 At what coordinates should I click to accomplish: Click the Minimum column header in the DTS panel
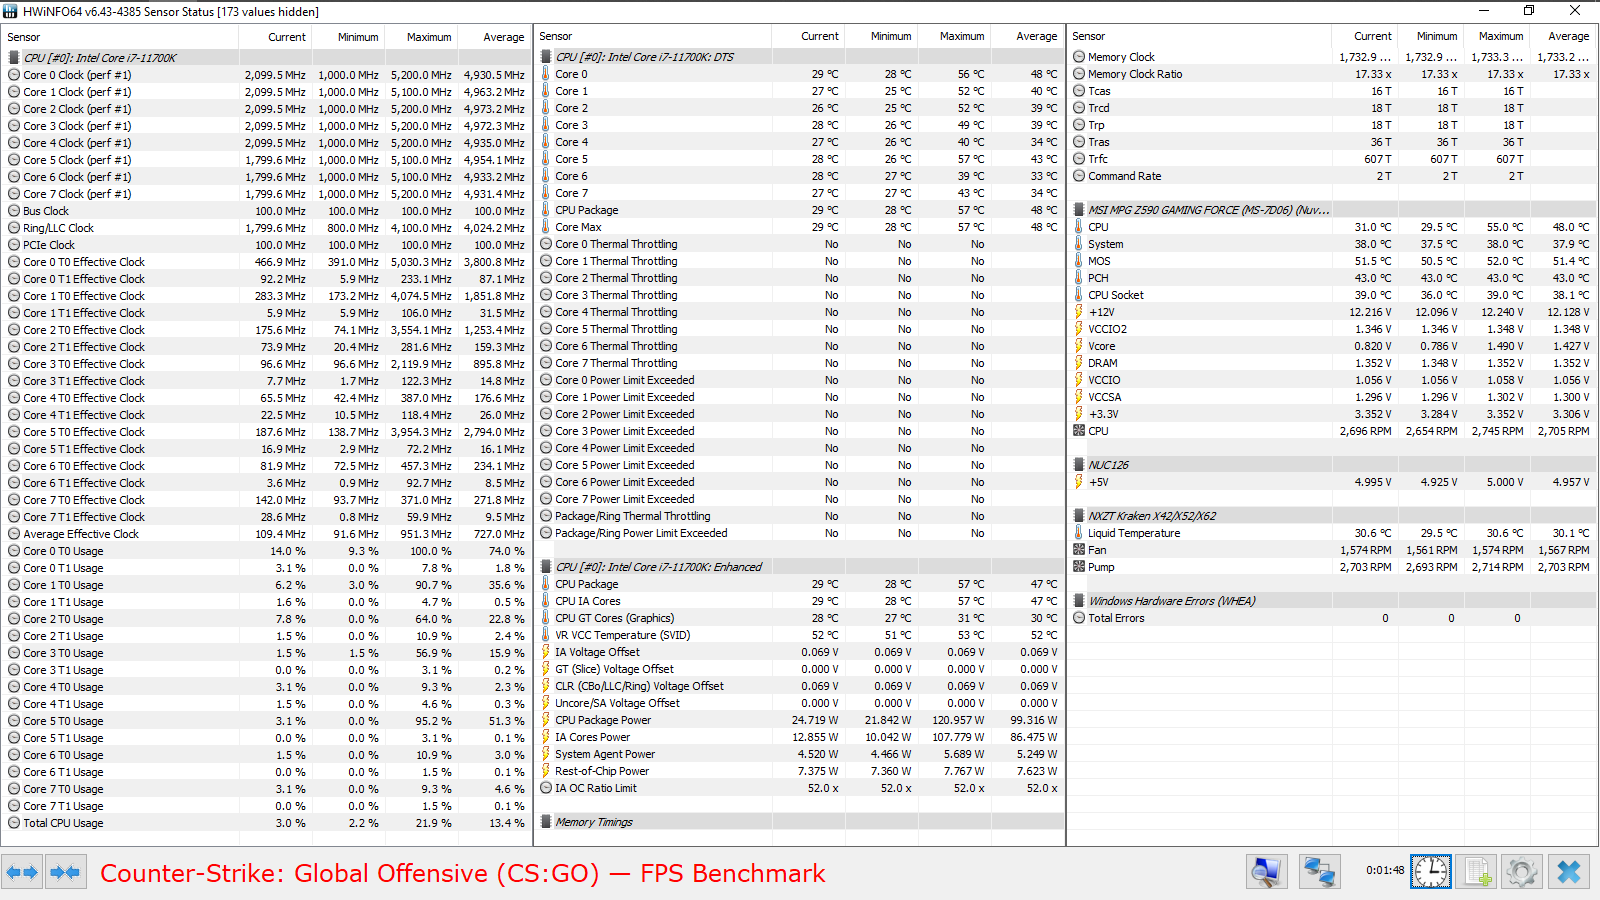(881, 36)
